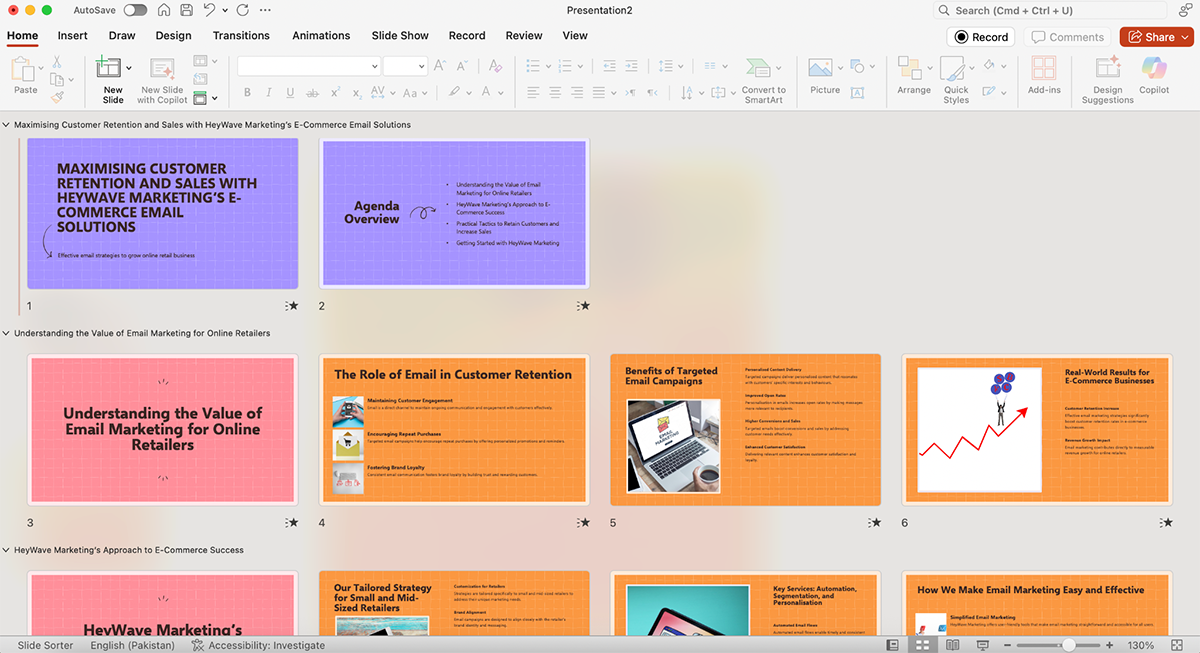This screenshot has width=1200, height=653.
Task: Open Design Suggestions
Action: click(1106, 78)
